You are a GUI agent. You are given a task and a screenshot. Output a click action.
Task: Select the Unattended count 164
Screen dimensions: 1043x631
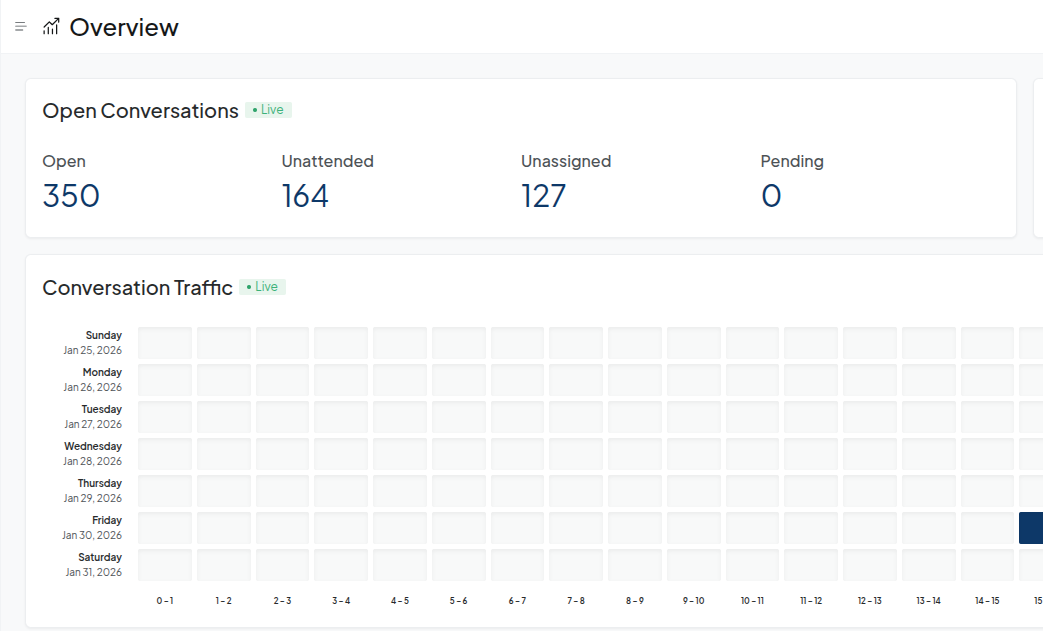point(305,195)
